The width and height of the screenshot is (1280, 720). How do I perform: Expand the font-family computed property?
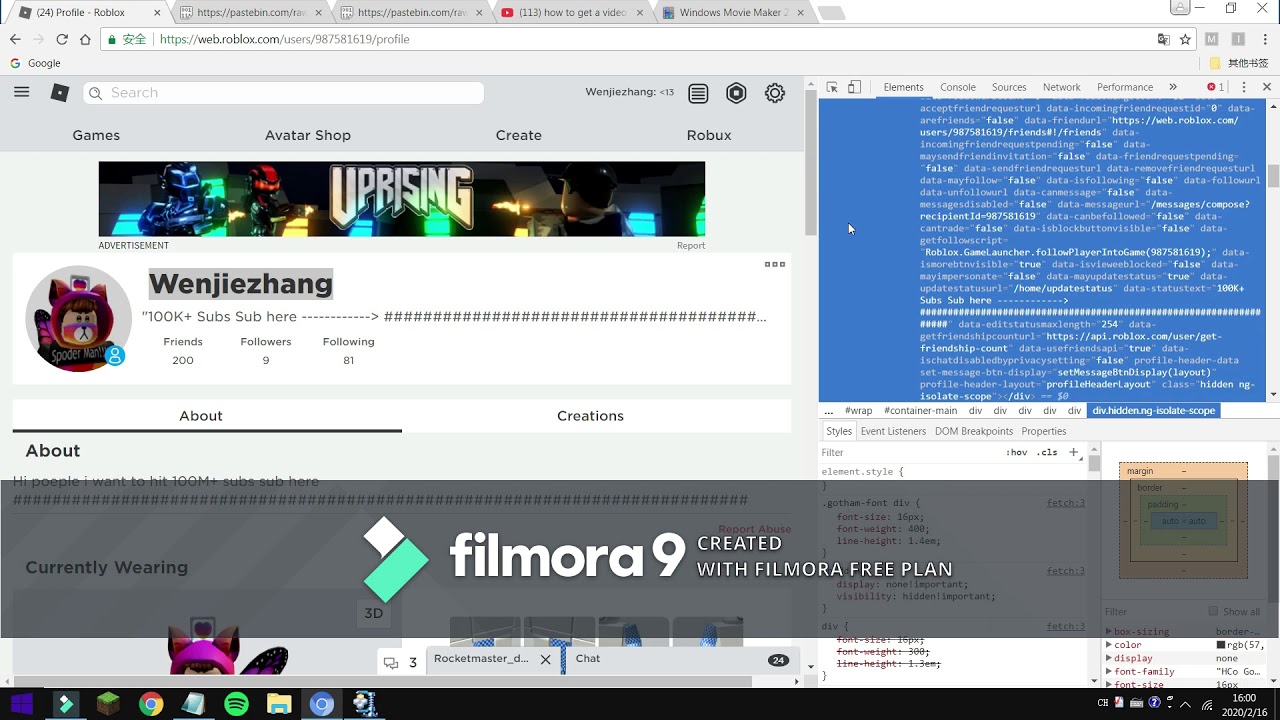pyautogui.click(x=1108, y=672)
